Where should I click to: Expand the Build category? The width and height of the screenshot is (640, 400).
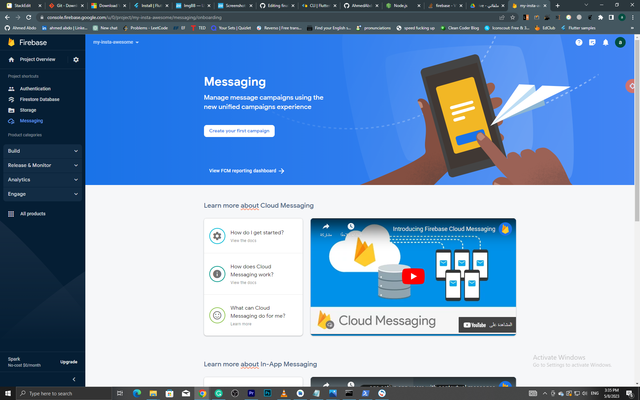point(42,151)
